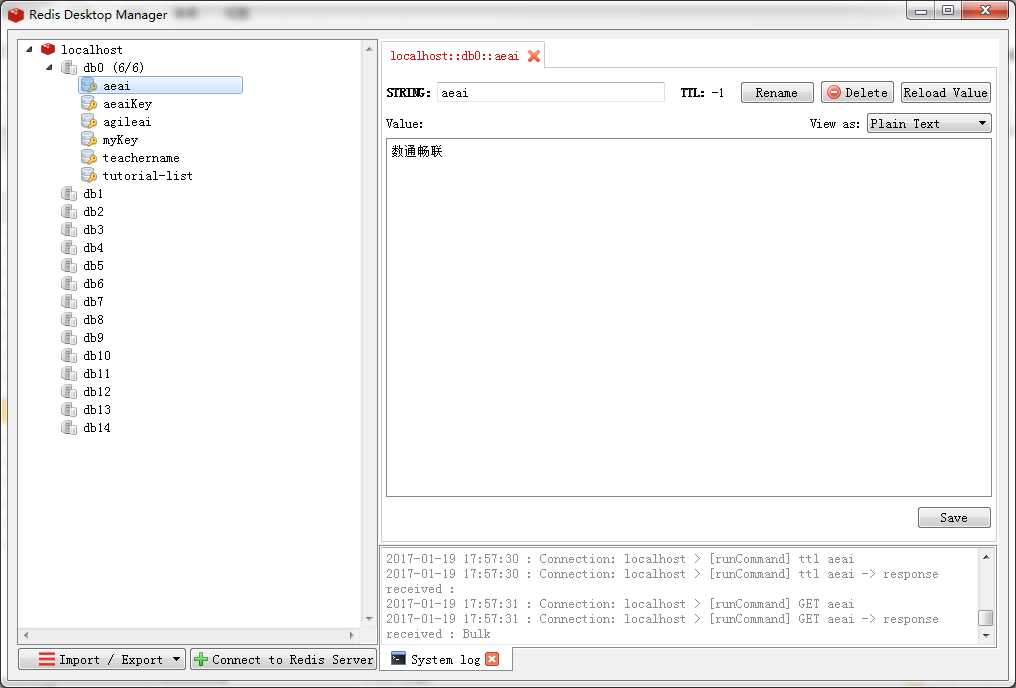Maximize the Redis Desktop Manager window
The height and width of the screenshot is (688, 1016).
click(x=948, y=10)
